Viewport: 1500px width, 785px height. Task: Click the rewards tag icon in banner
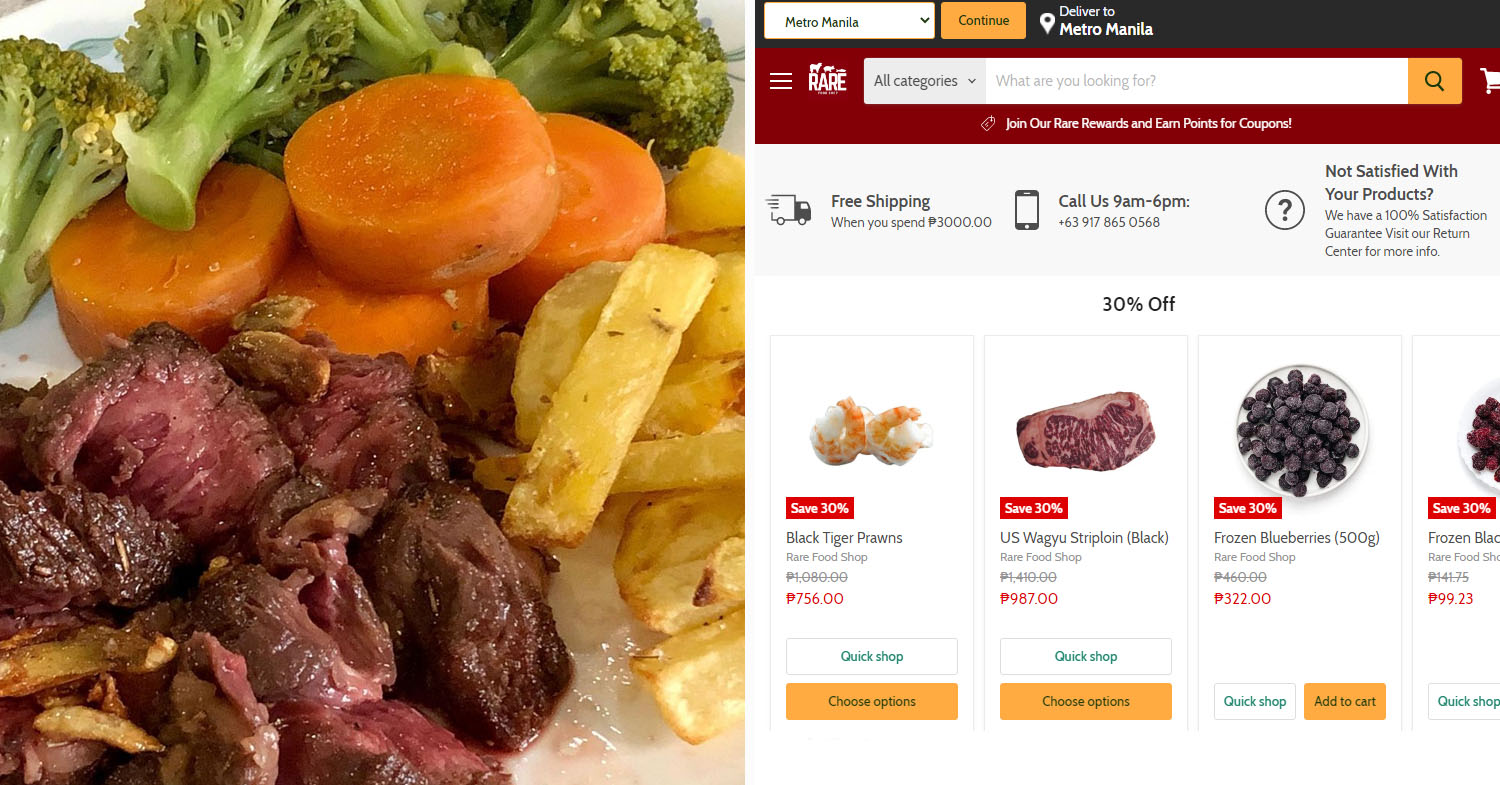[x=988, y=124]
